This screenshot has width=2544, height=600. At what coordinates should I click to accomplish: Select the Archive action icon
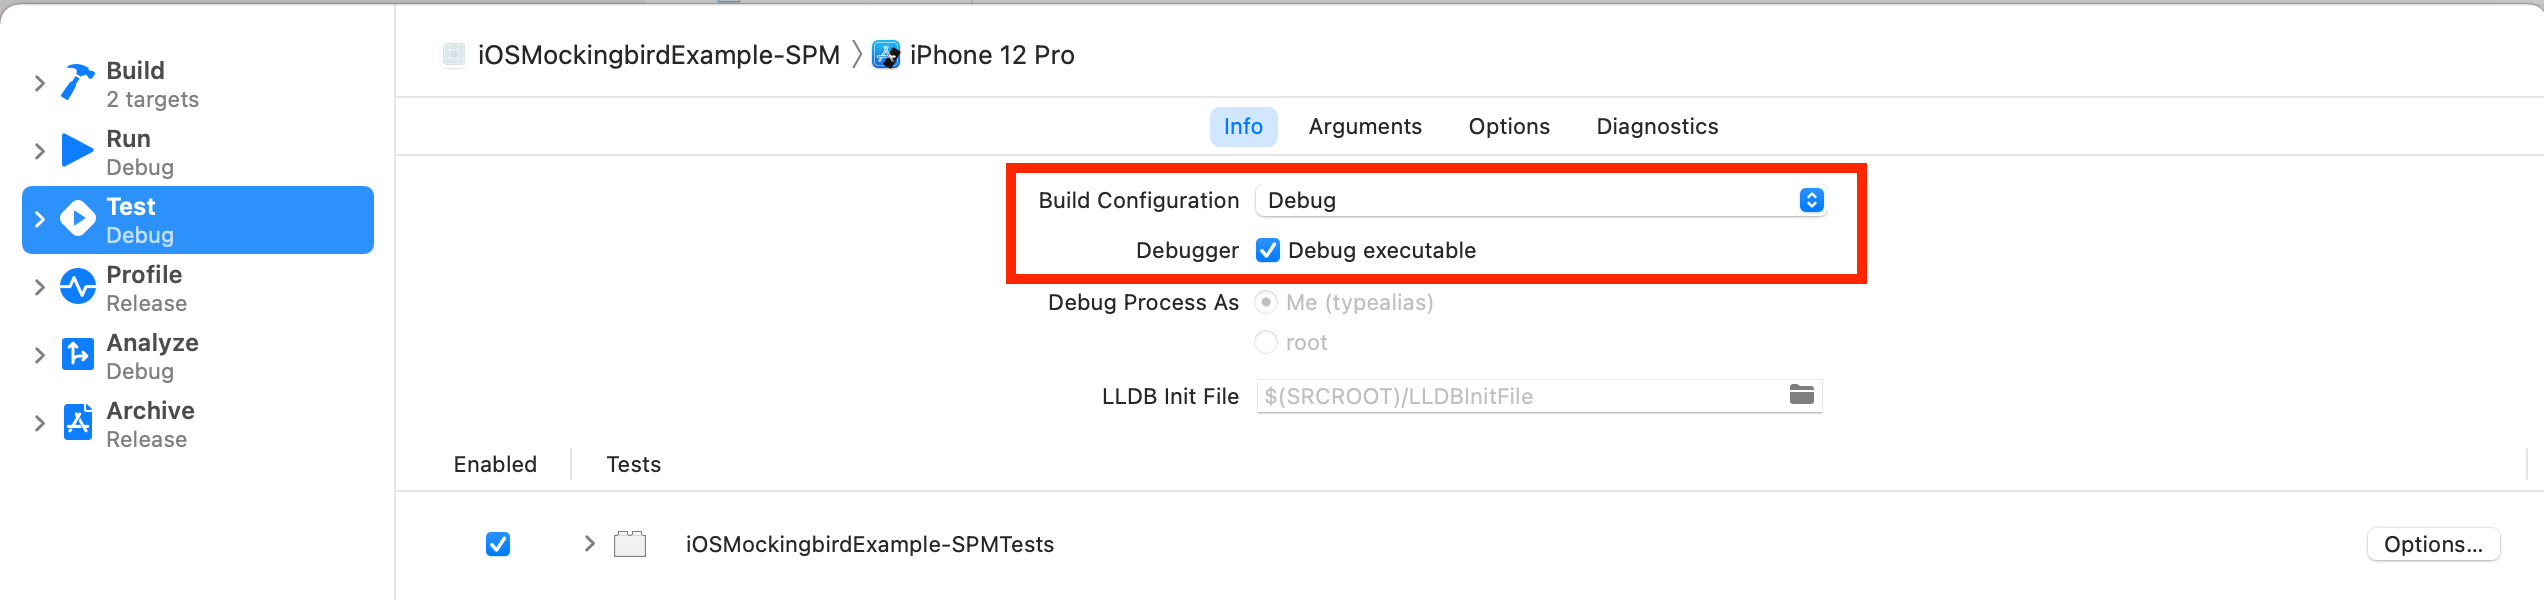point(77,423)
